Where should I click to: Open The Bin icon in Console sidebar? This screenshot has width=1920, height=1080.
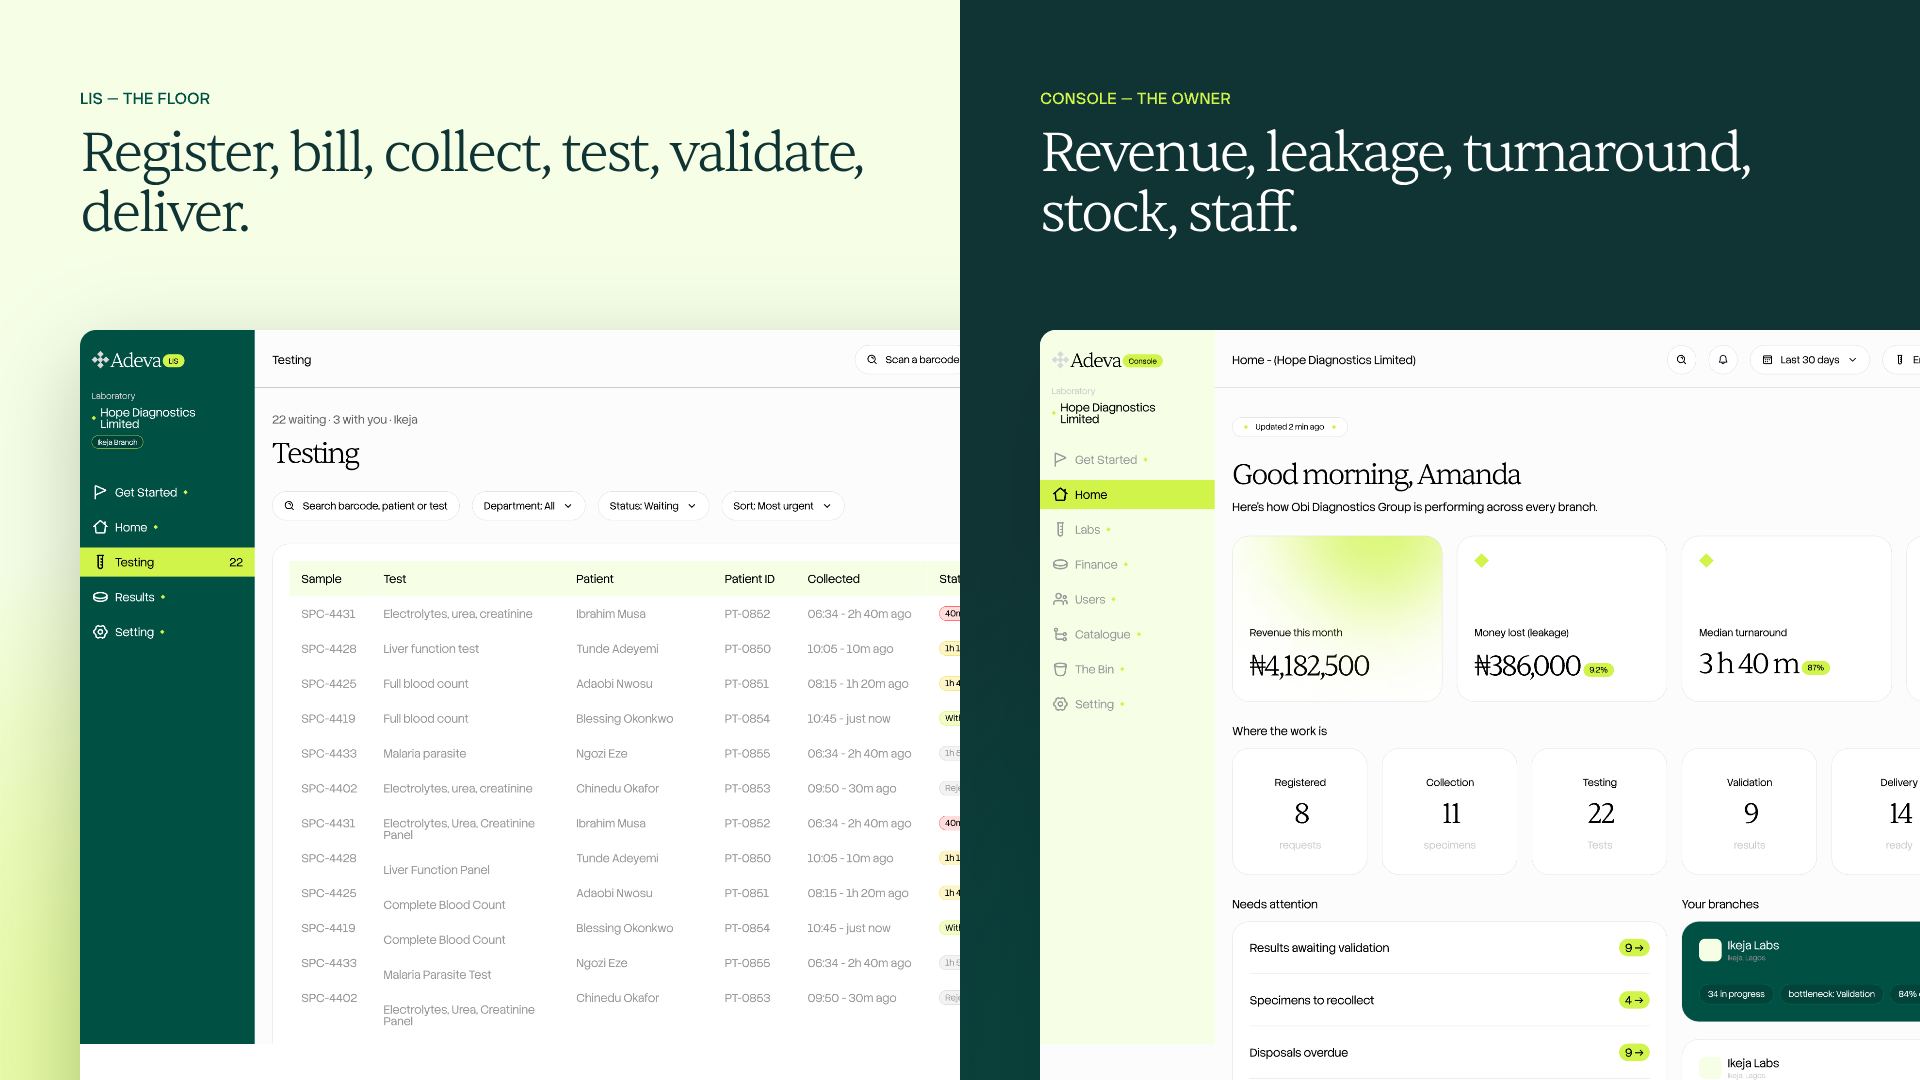1060,669
